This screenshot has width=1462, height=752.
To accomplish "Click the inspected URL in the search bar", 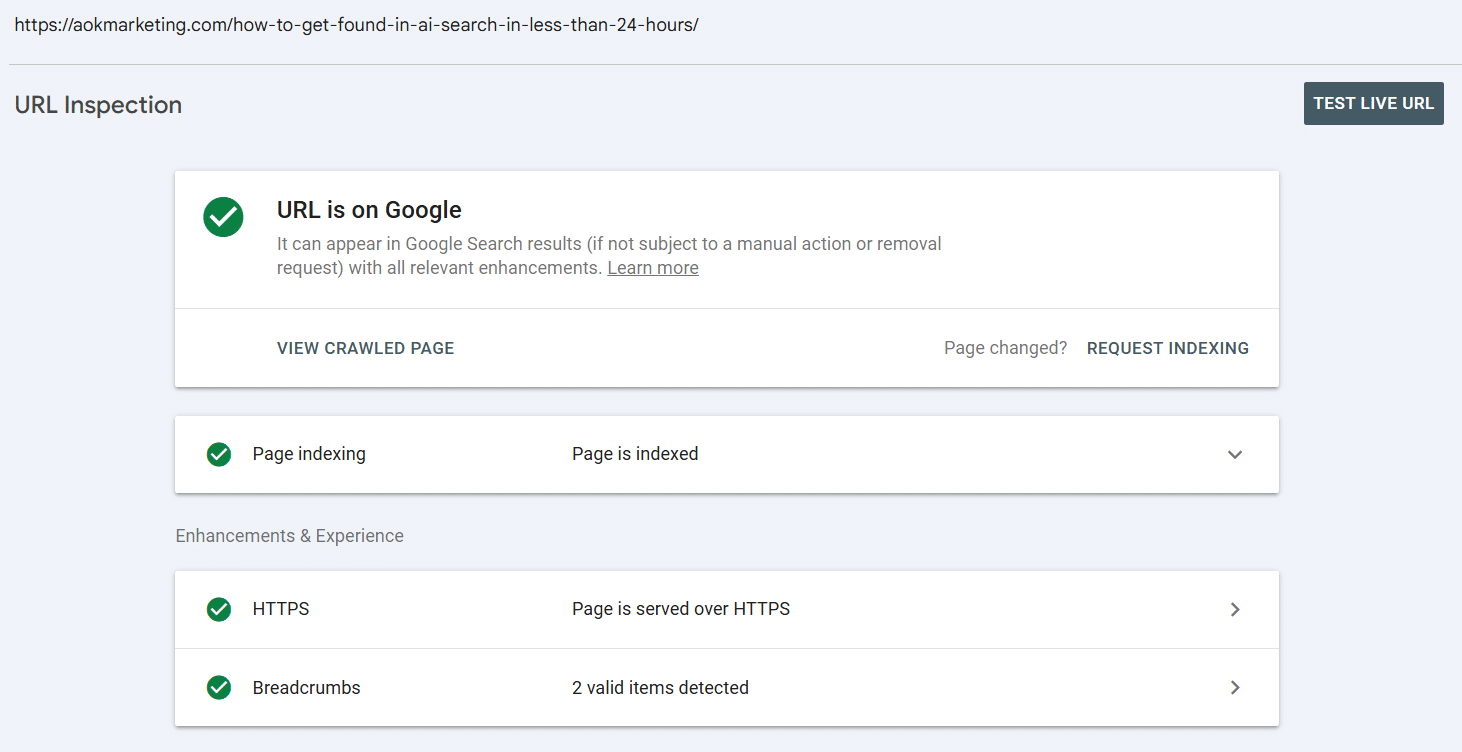I will (x=351, y=24).
